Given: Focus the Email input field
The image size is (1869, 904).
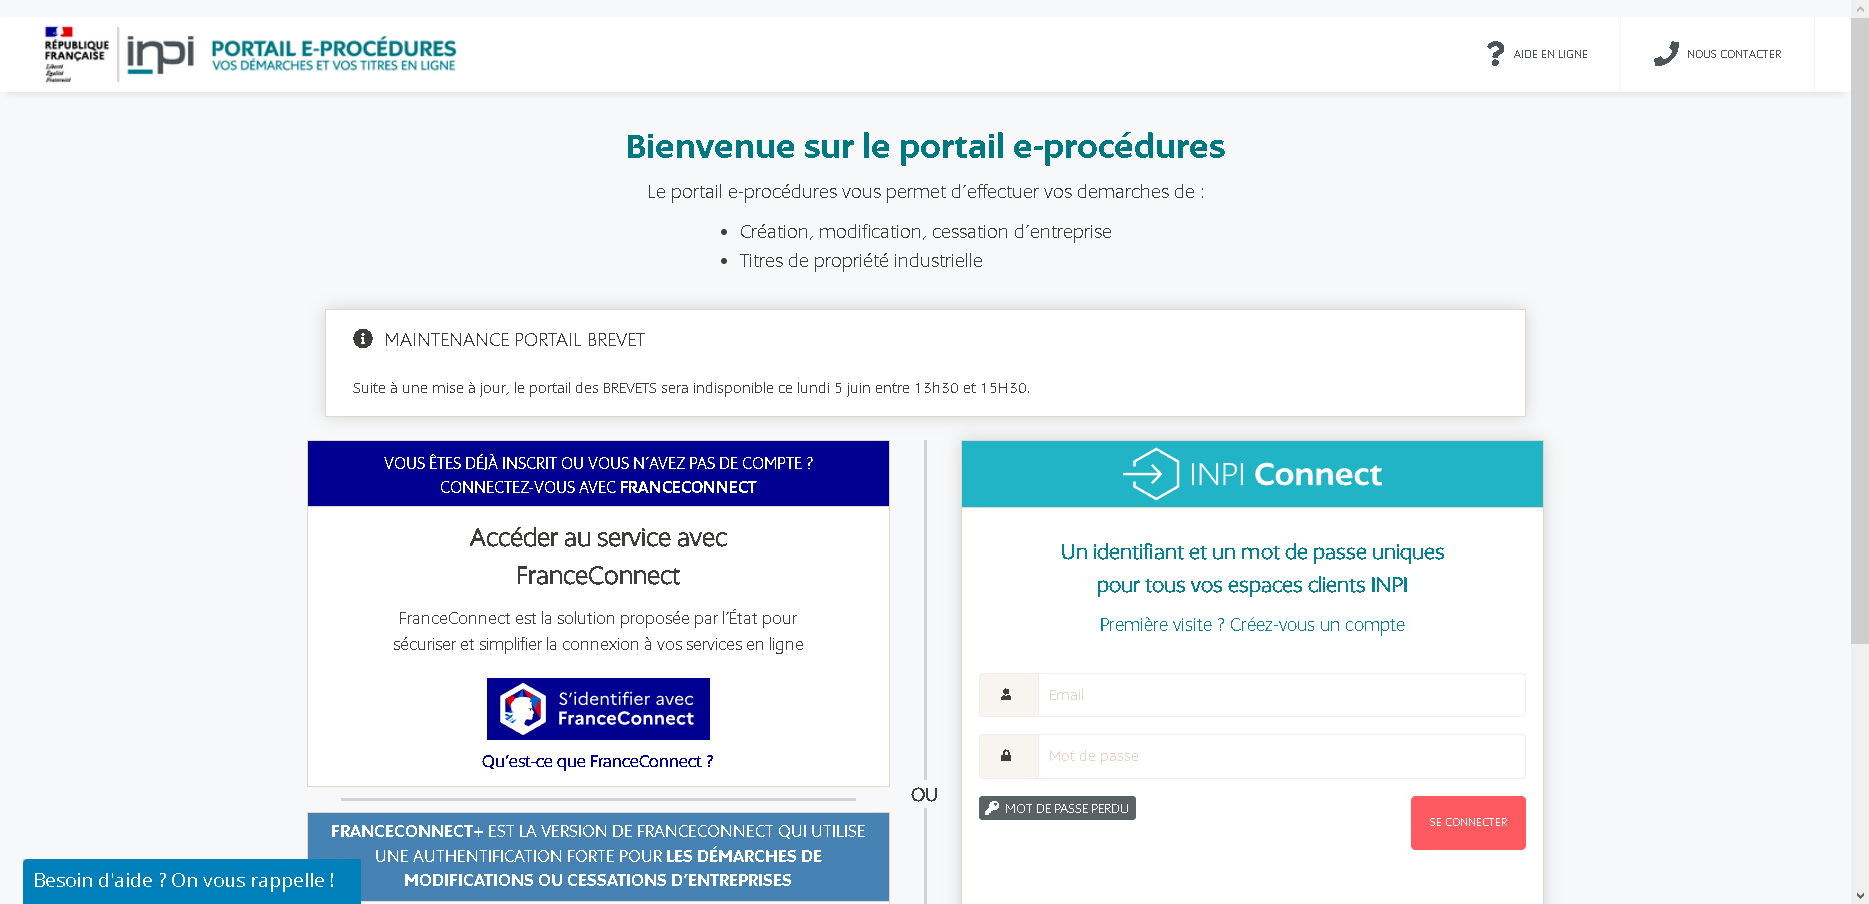Looking at the screenshot, I should point(1281,695).
